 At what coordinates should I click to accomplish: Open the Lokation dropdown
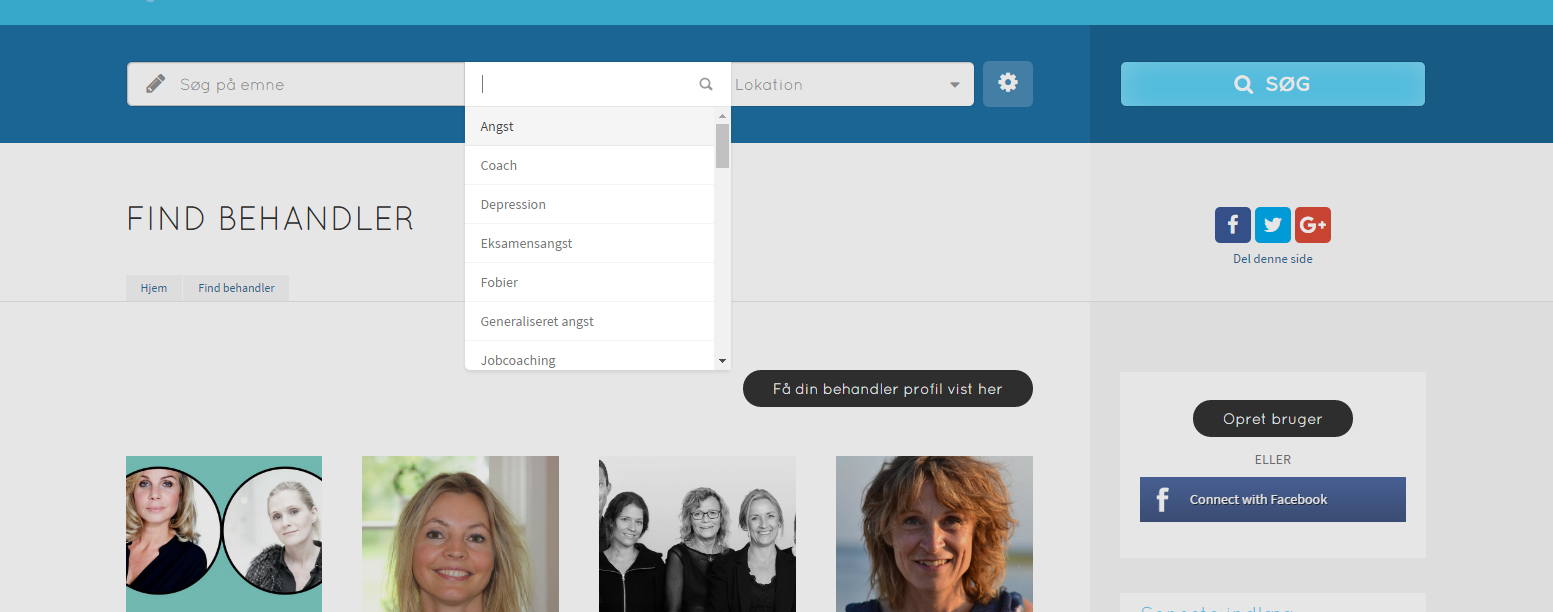[850, 85]
